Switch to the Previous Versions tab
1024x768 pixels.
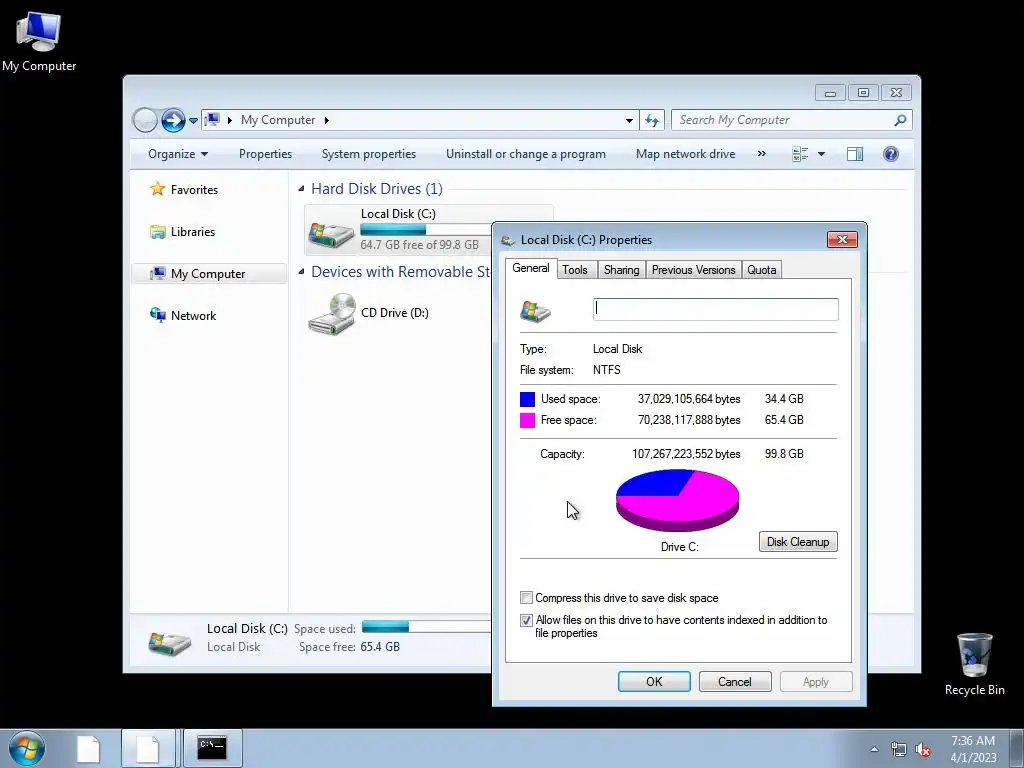pyautogui.click(x=694, y=270)
